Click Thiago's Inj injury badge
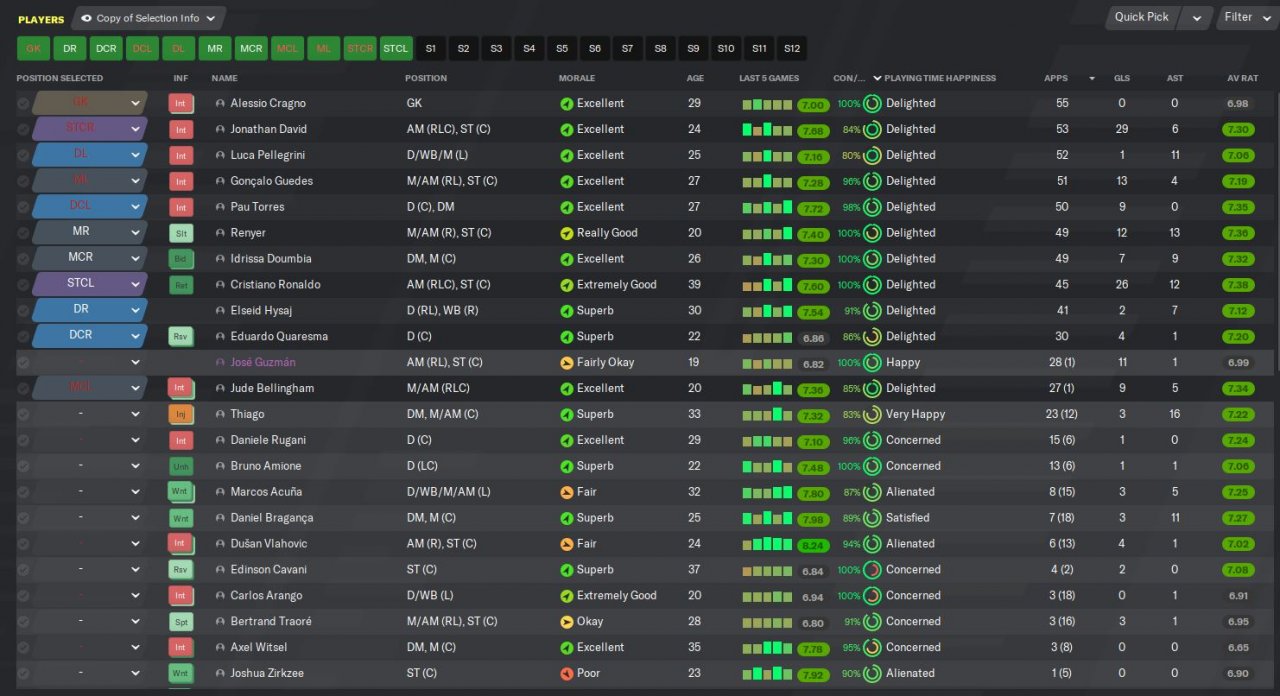The width and height of the screenshot is (1280, 696). [181, 414]
